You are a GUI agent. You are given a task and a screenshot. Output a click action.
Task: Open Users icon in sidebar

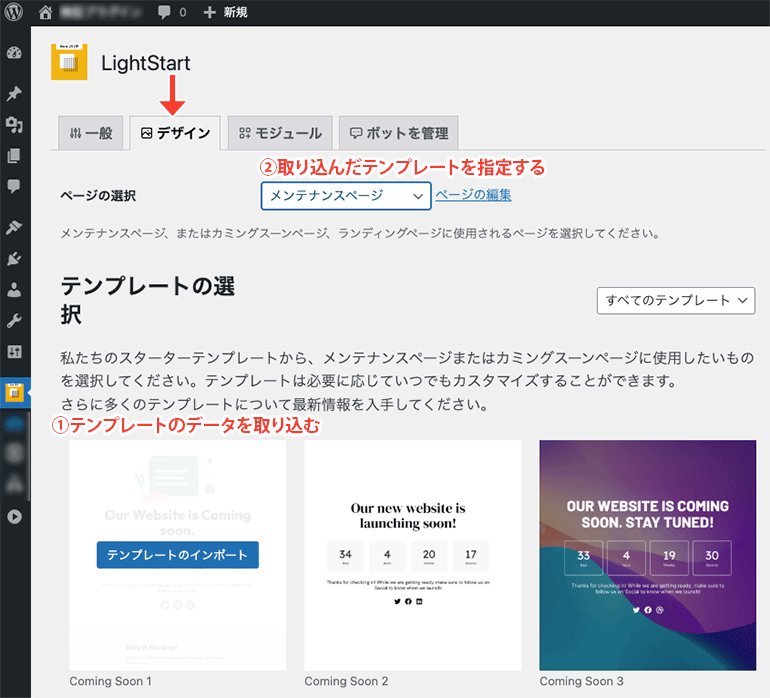point(14,290)
